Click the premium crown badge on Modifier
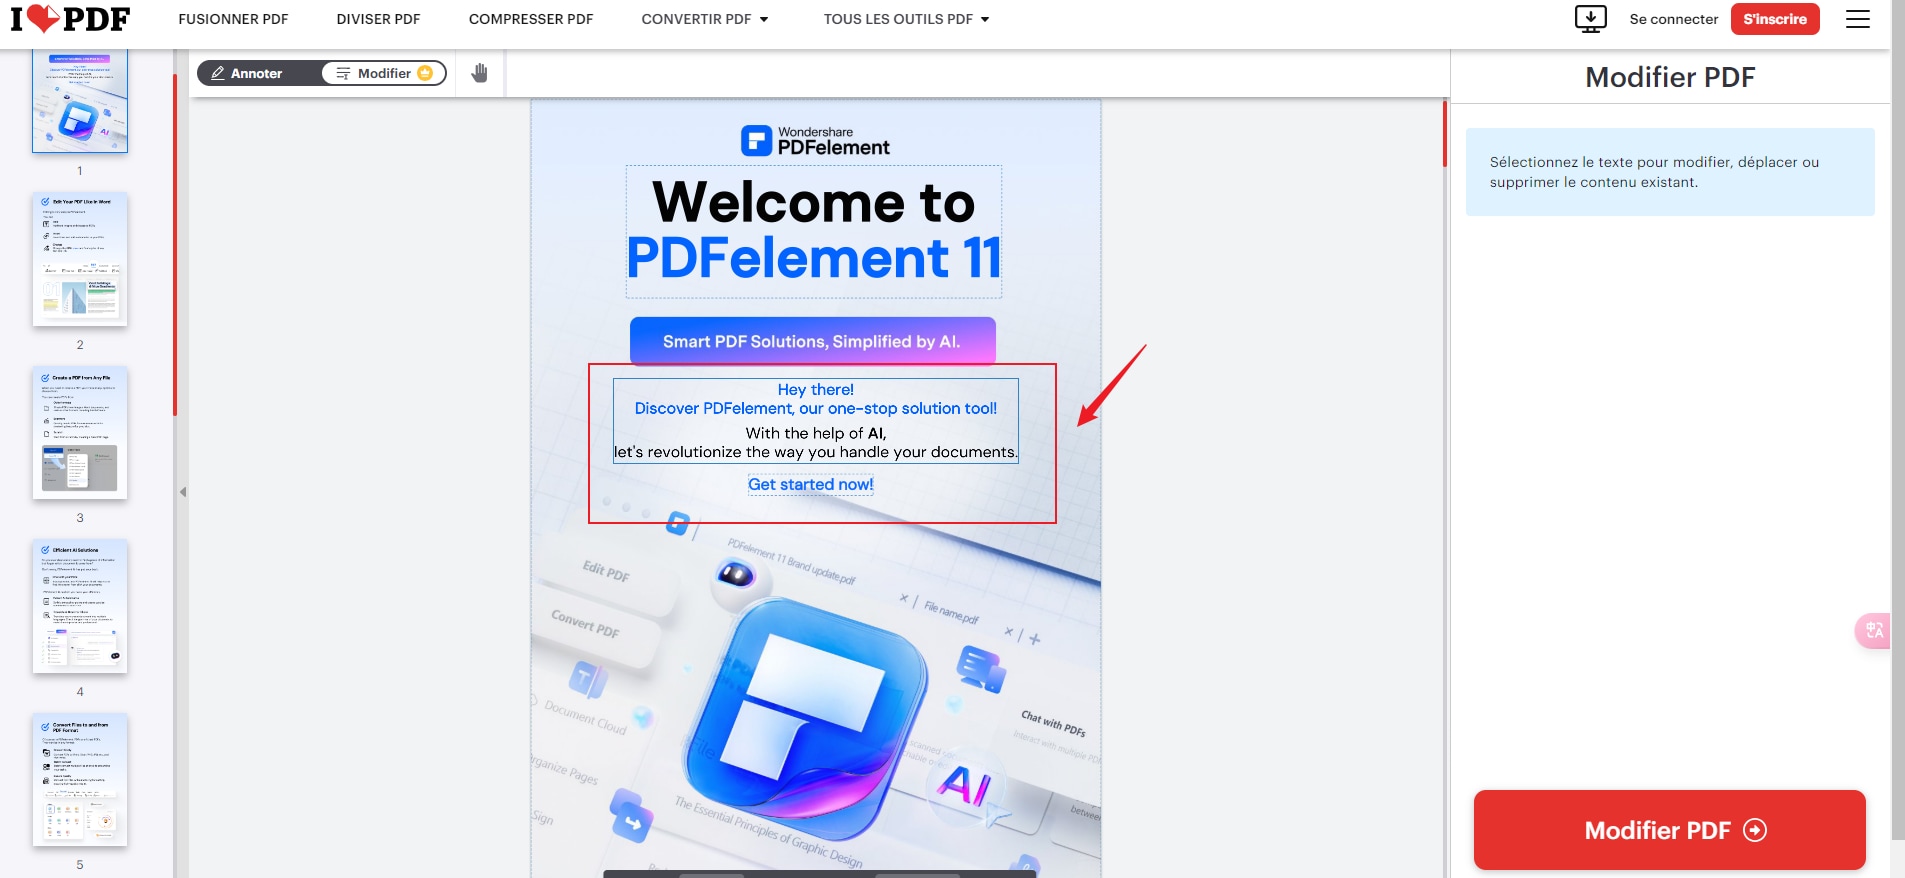1905x878 pixels. (x=425, y=73)
